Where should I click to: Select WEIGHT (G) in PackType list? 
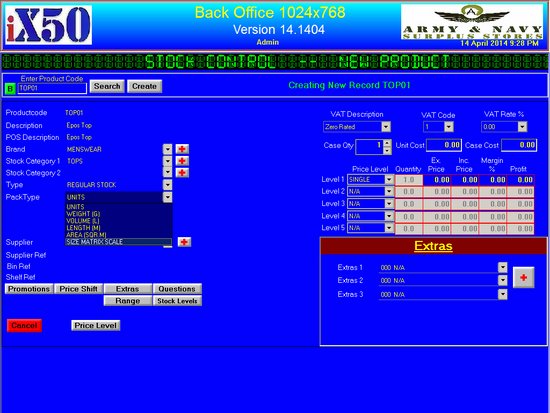119,214
